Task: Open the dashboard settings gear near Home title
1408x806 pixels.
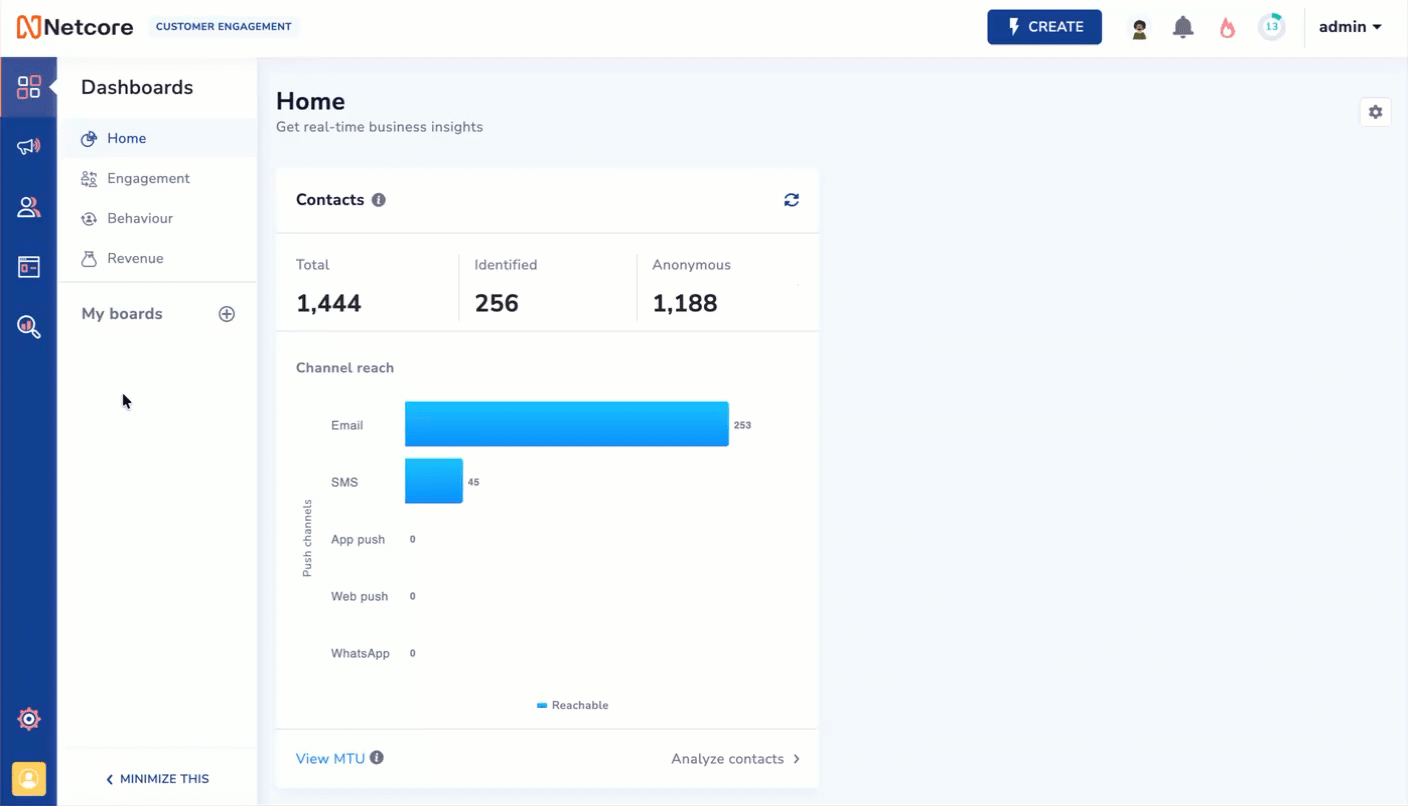Action: point(1375,112)
